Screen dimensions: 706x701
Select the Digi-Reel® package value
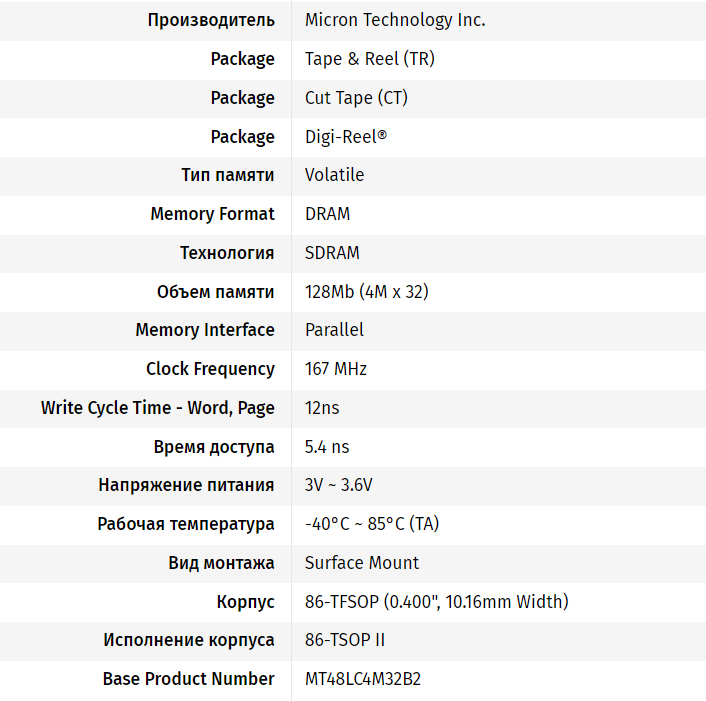point(345,137)
